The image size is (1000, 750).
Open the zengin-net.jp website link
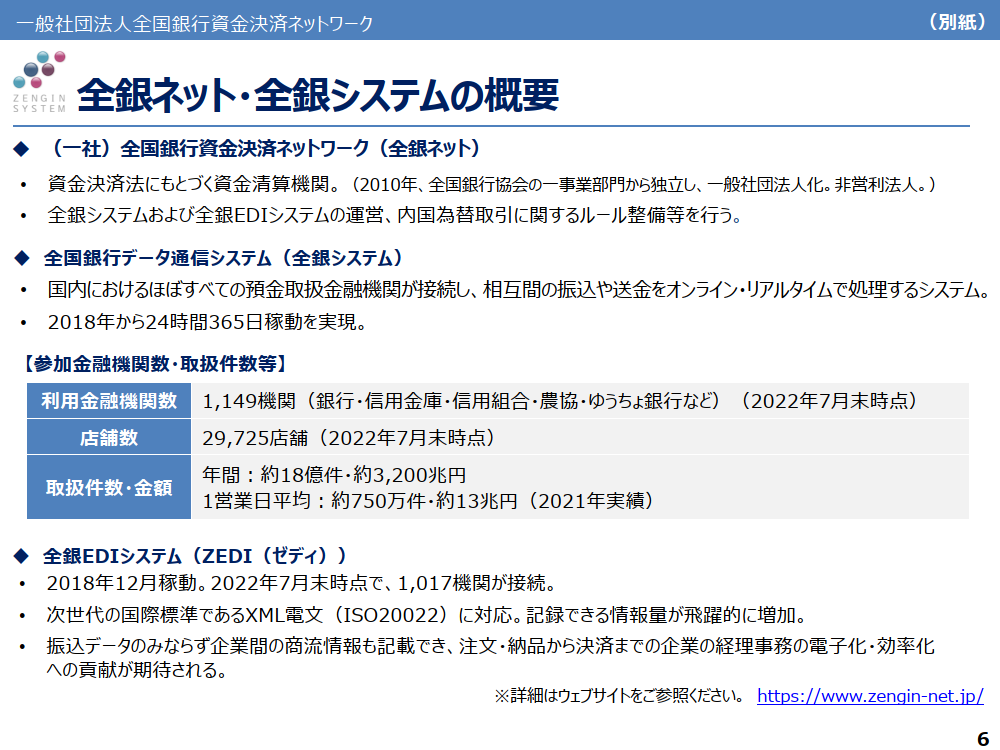[870, 695]
